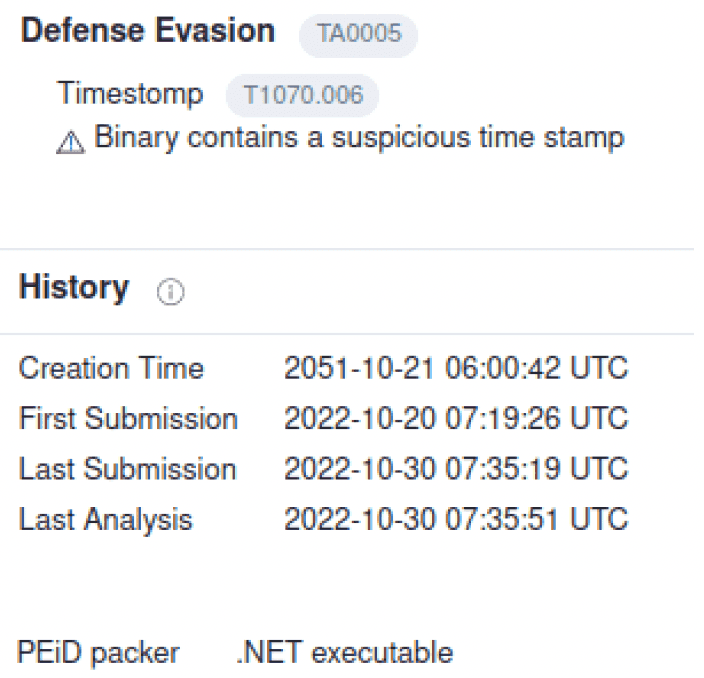Select the 2051-10-21 creation time value

tap(456, 368)
